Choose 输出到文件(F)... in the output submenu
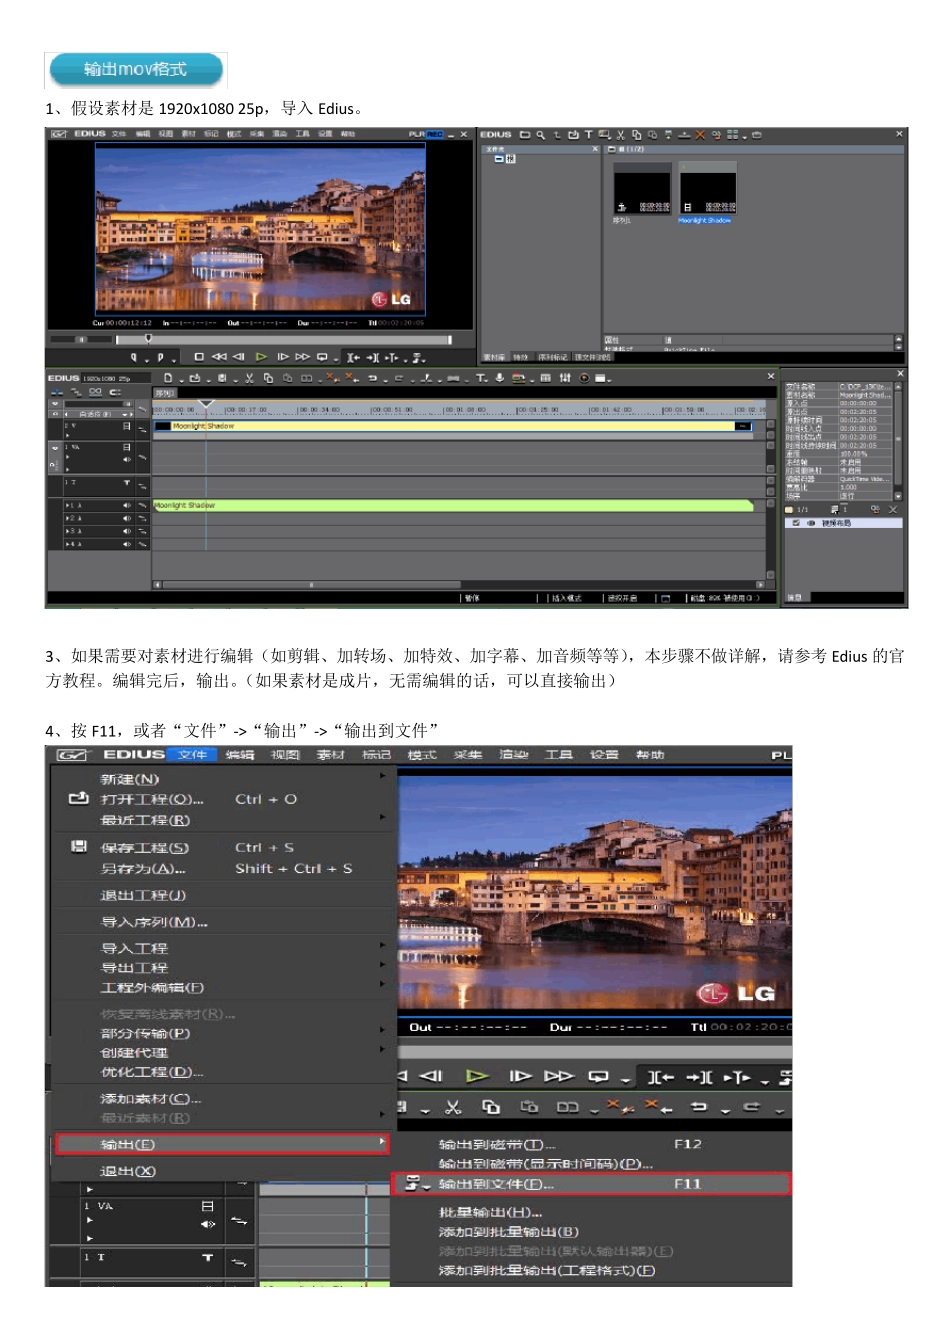Screen dimensions: 950x1344 [x=591, y=1184]
